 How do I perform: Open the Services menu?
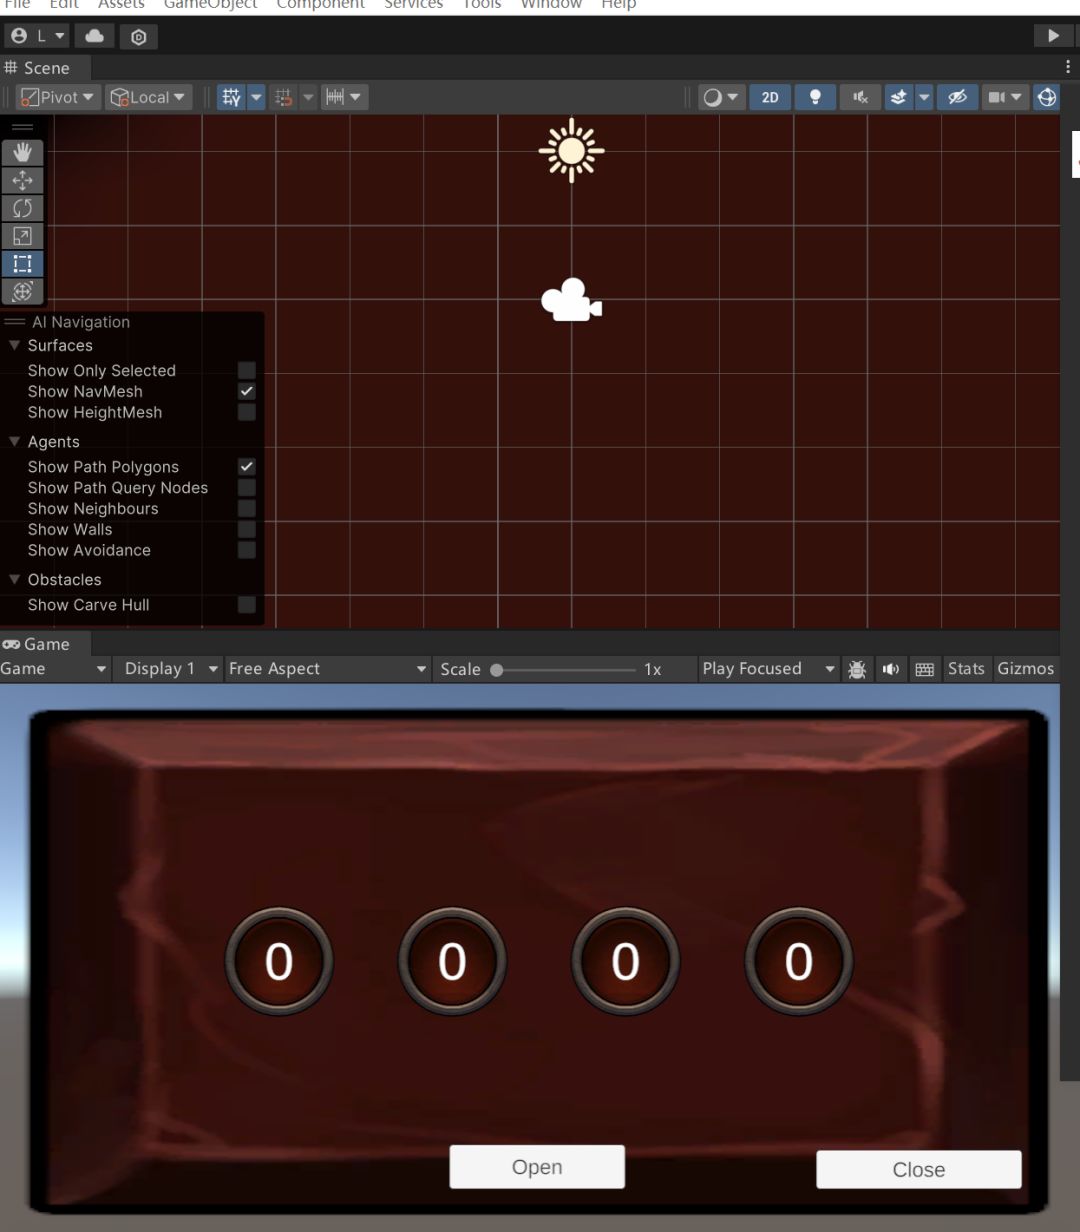click(414, 5)
